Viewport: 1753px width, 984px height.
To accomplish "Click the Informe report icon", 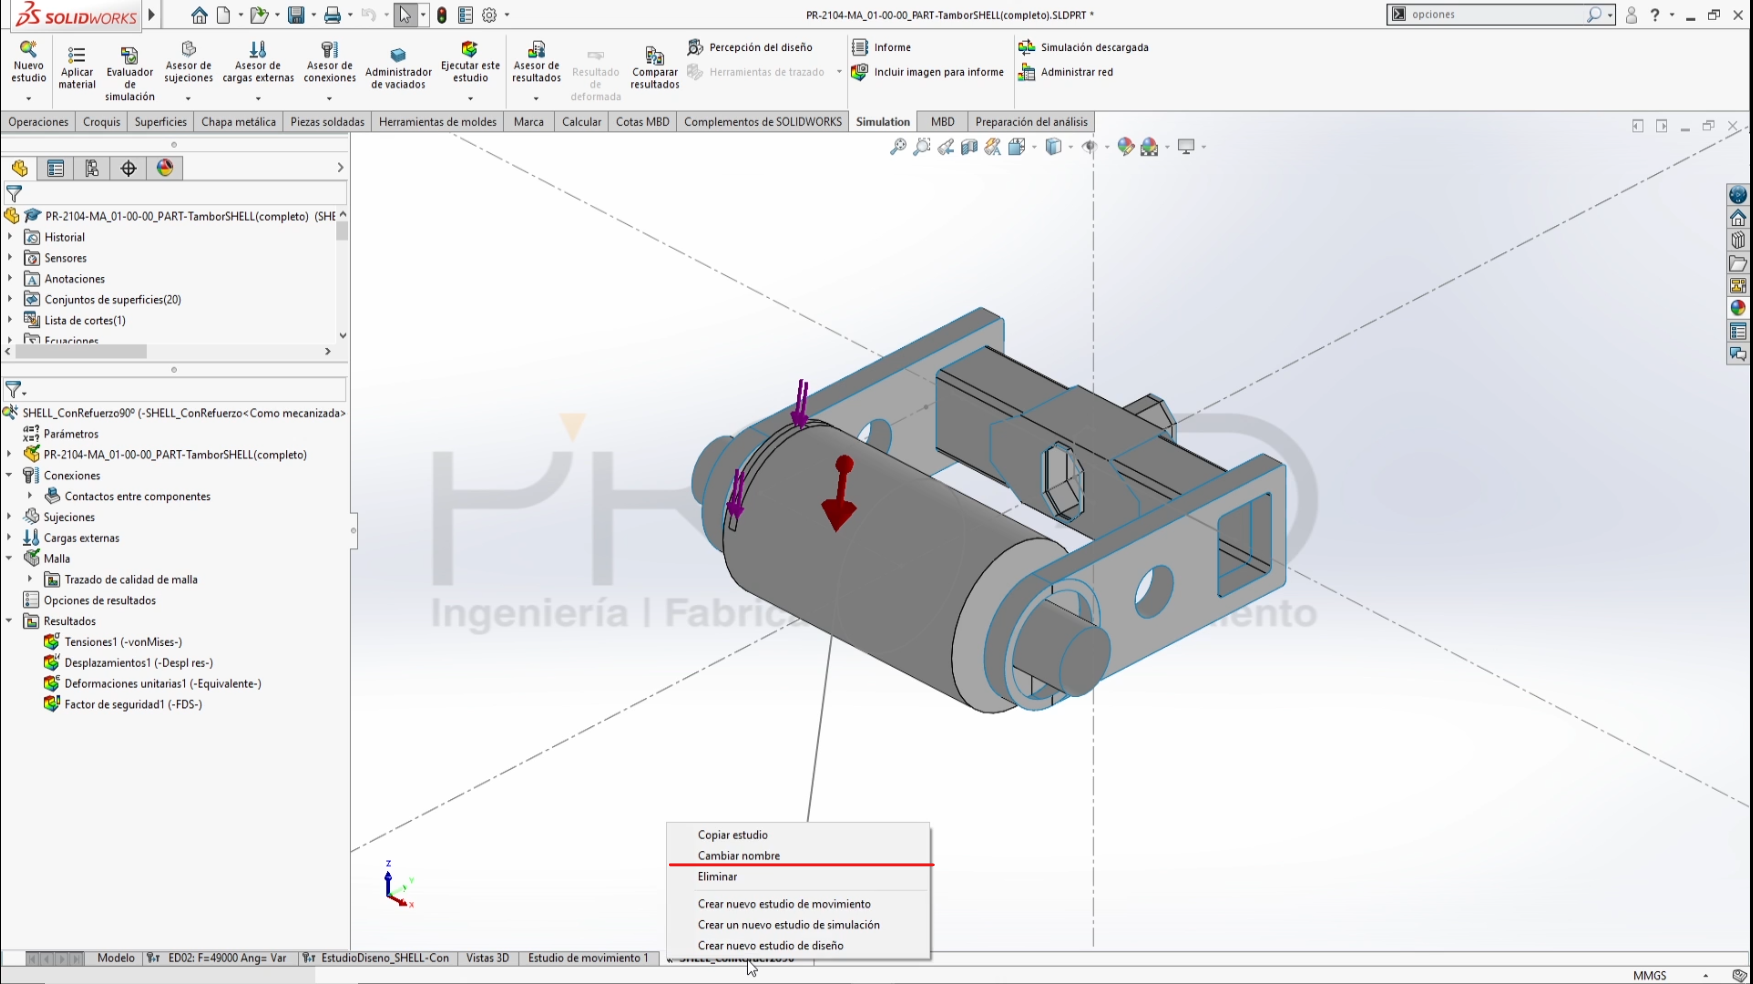I will click(859, 47).
